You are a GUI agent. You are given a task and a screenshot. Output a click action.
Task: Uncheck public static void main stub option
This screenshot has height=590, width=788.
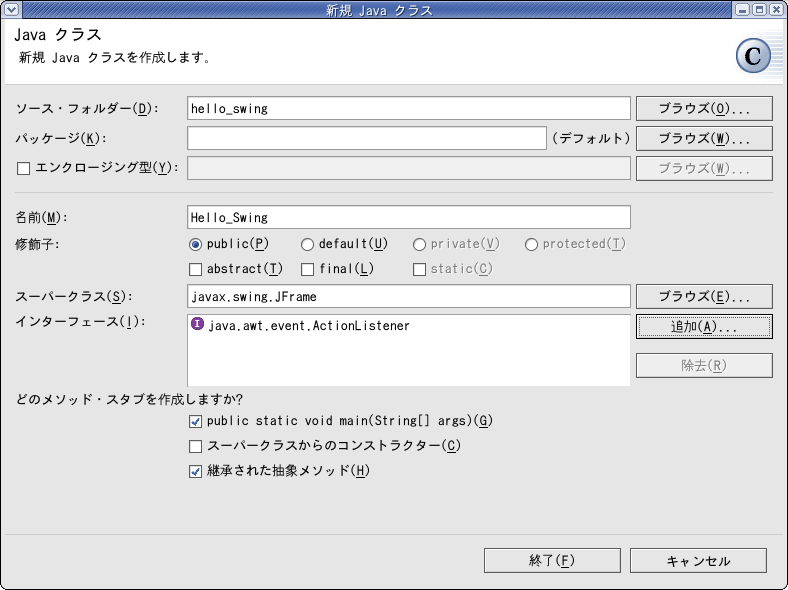pos(195,421)
